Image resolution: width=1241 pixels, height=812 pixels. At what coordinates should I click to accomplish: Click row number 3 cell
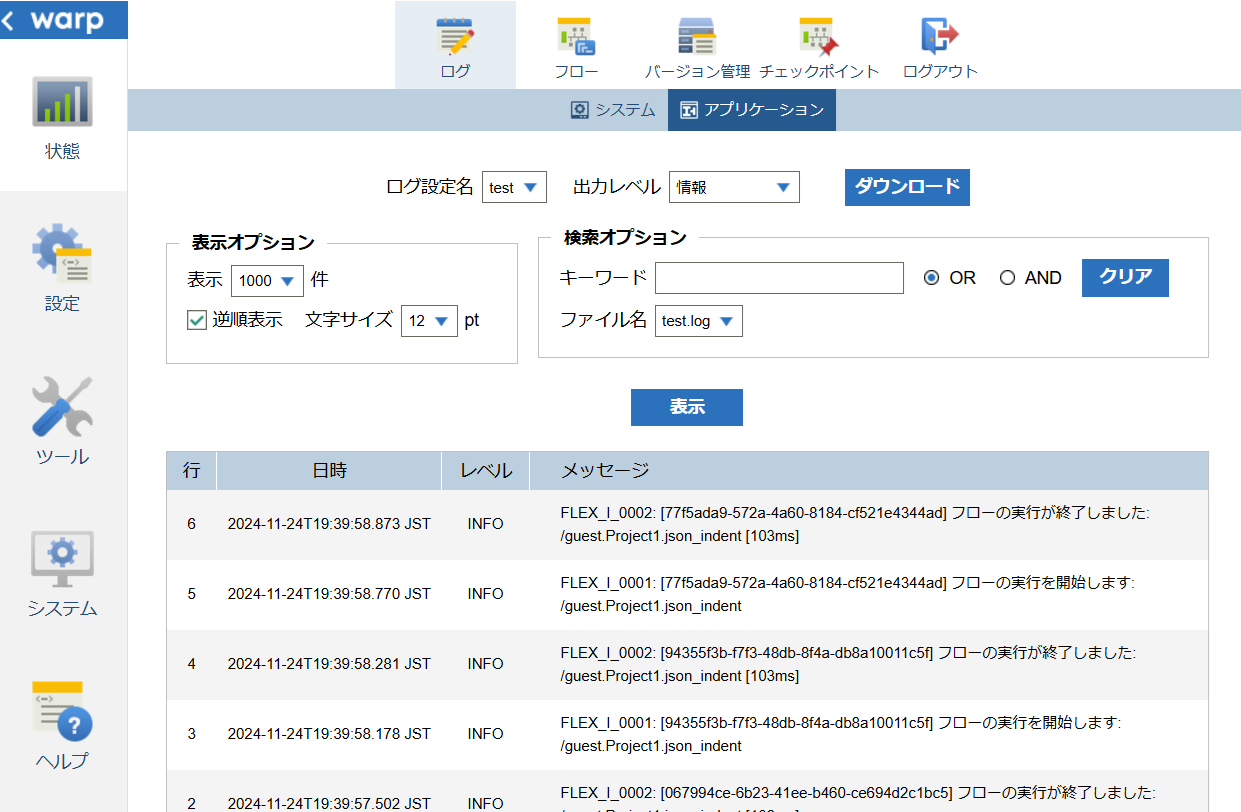pos(192,734)
